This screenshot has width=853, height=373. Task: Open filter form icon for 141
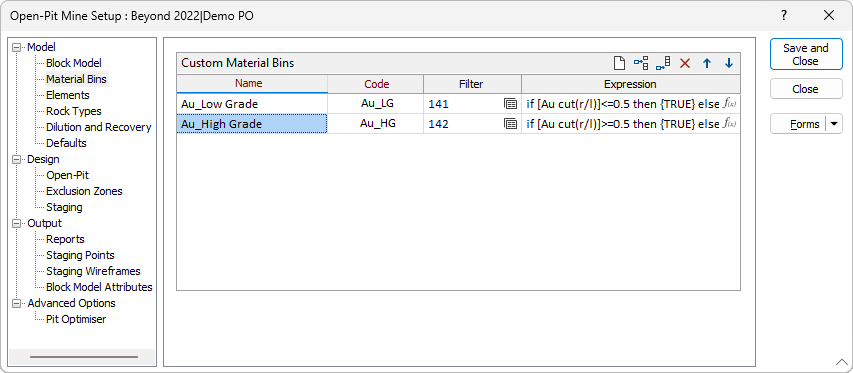pos(510,104)
